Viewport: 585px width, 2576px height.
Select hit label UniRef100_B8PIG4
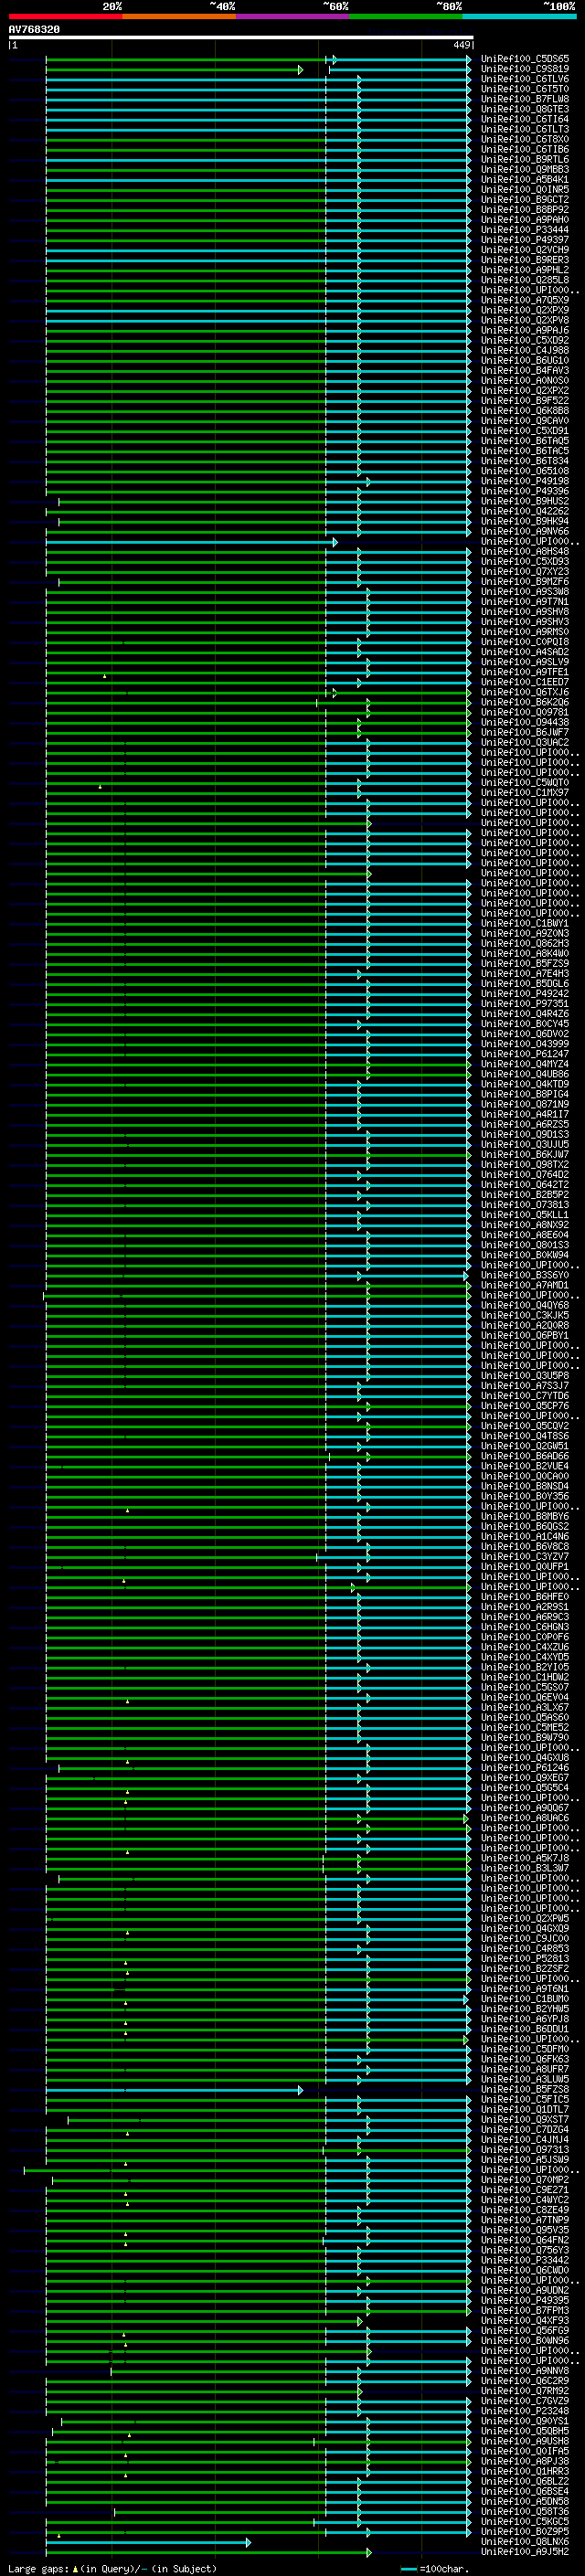click(x=525, y=1094)
